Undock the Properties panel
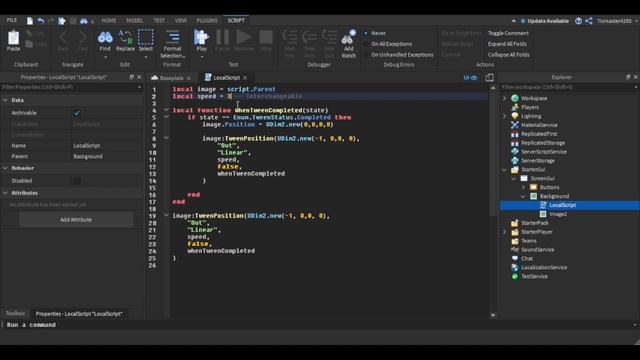The image size is (640, 360). [x=131, y=77]
